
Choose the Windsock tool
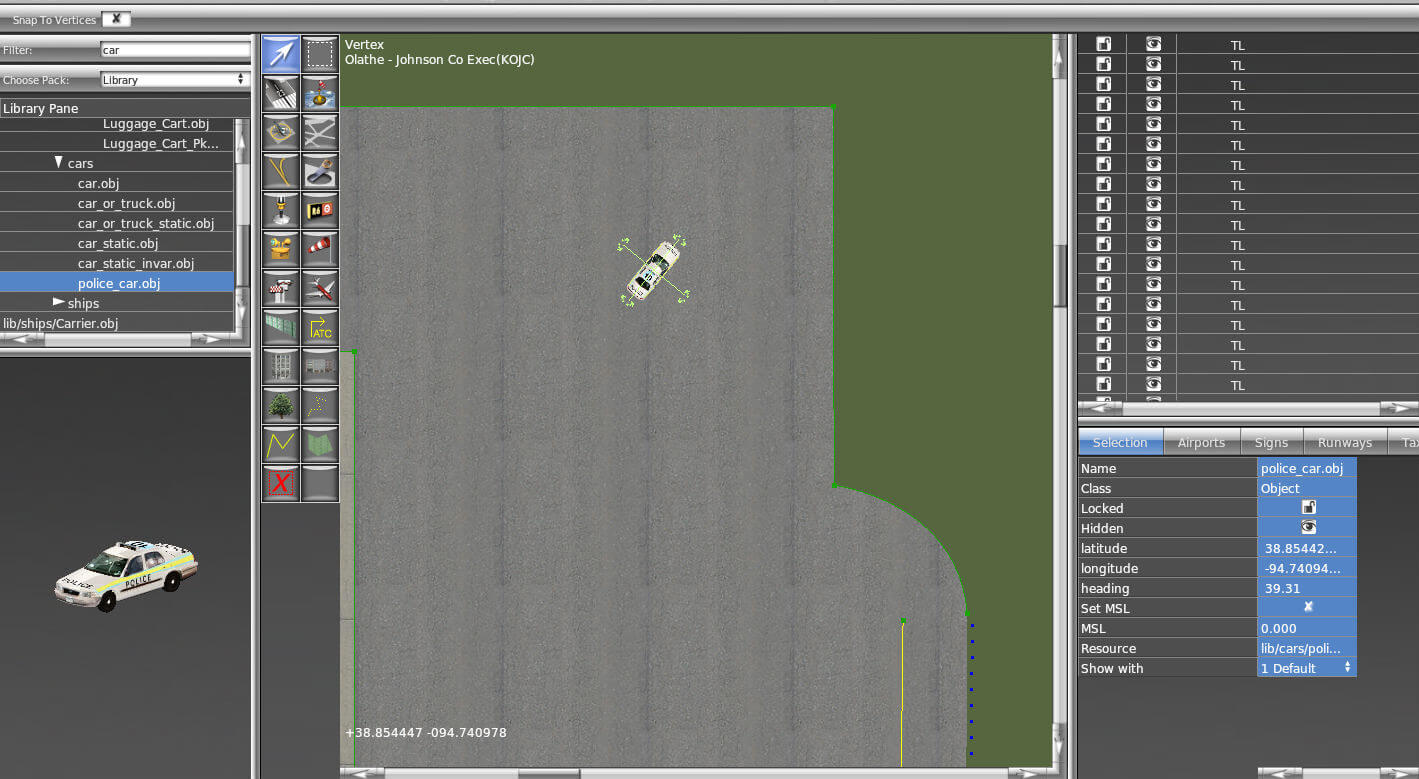click(x=320, y=249)
